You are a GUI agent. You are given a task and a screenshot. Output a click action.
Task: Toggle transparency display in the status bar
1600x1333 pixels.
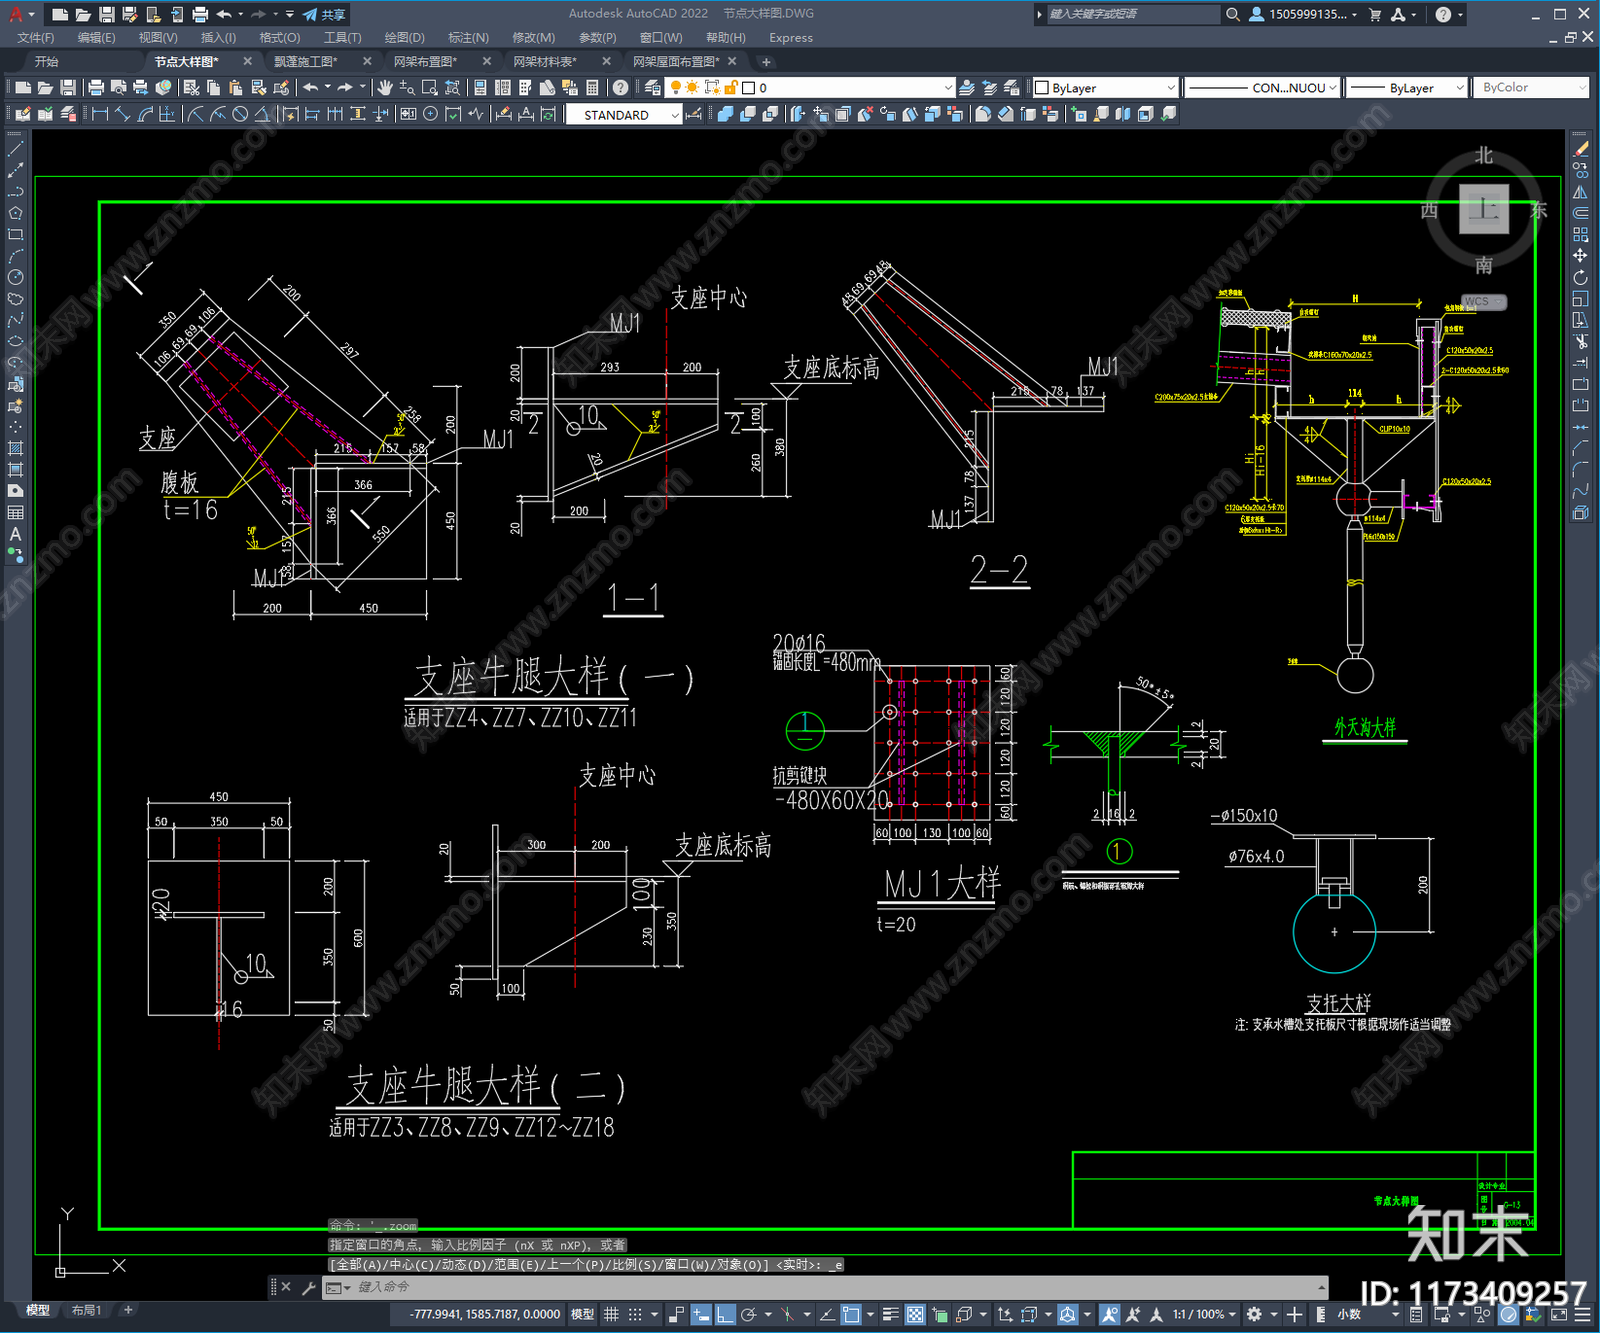915,1314
